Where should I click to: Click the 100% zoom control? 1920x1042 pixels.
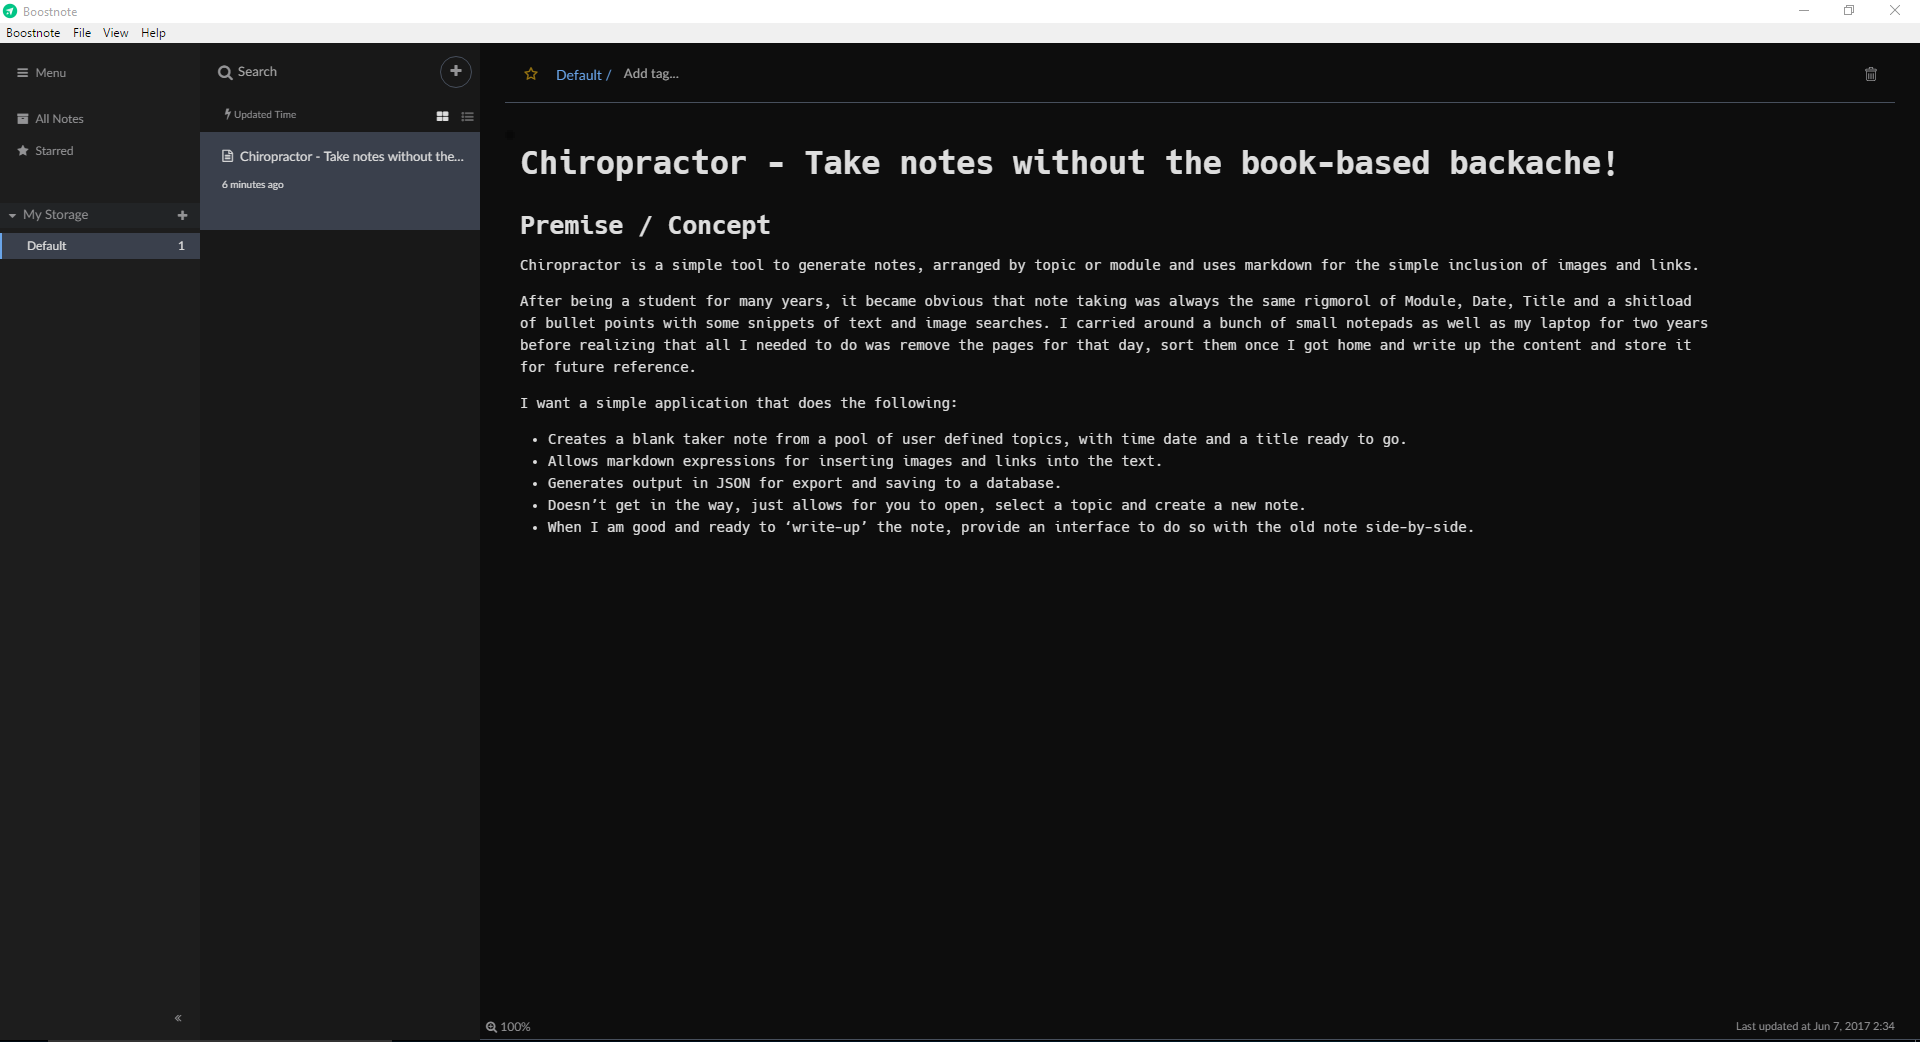(x=508, y=1027)
